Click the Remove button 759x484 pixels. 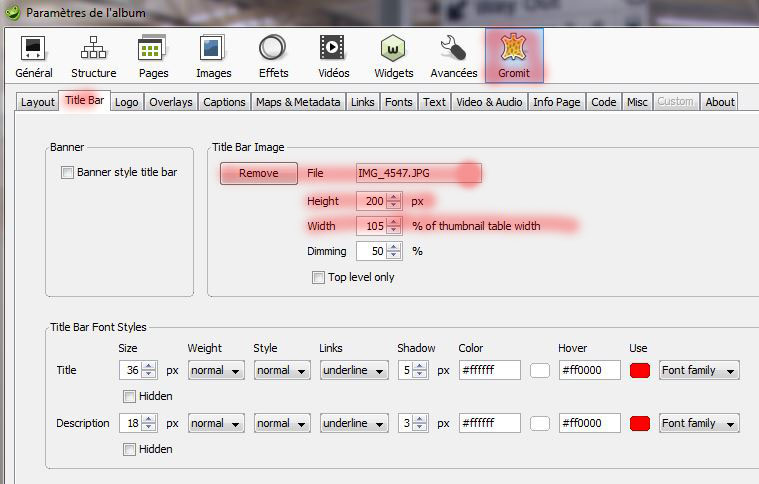click(258, 173)
